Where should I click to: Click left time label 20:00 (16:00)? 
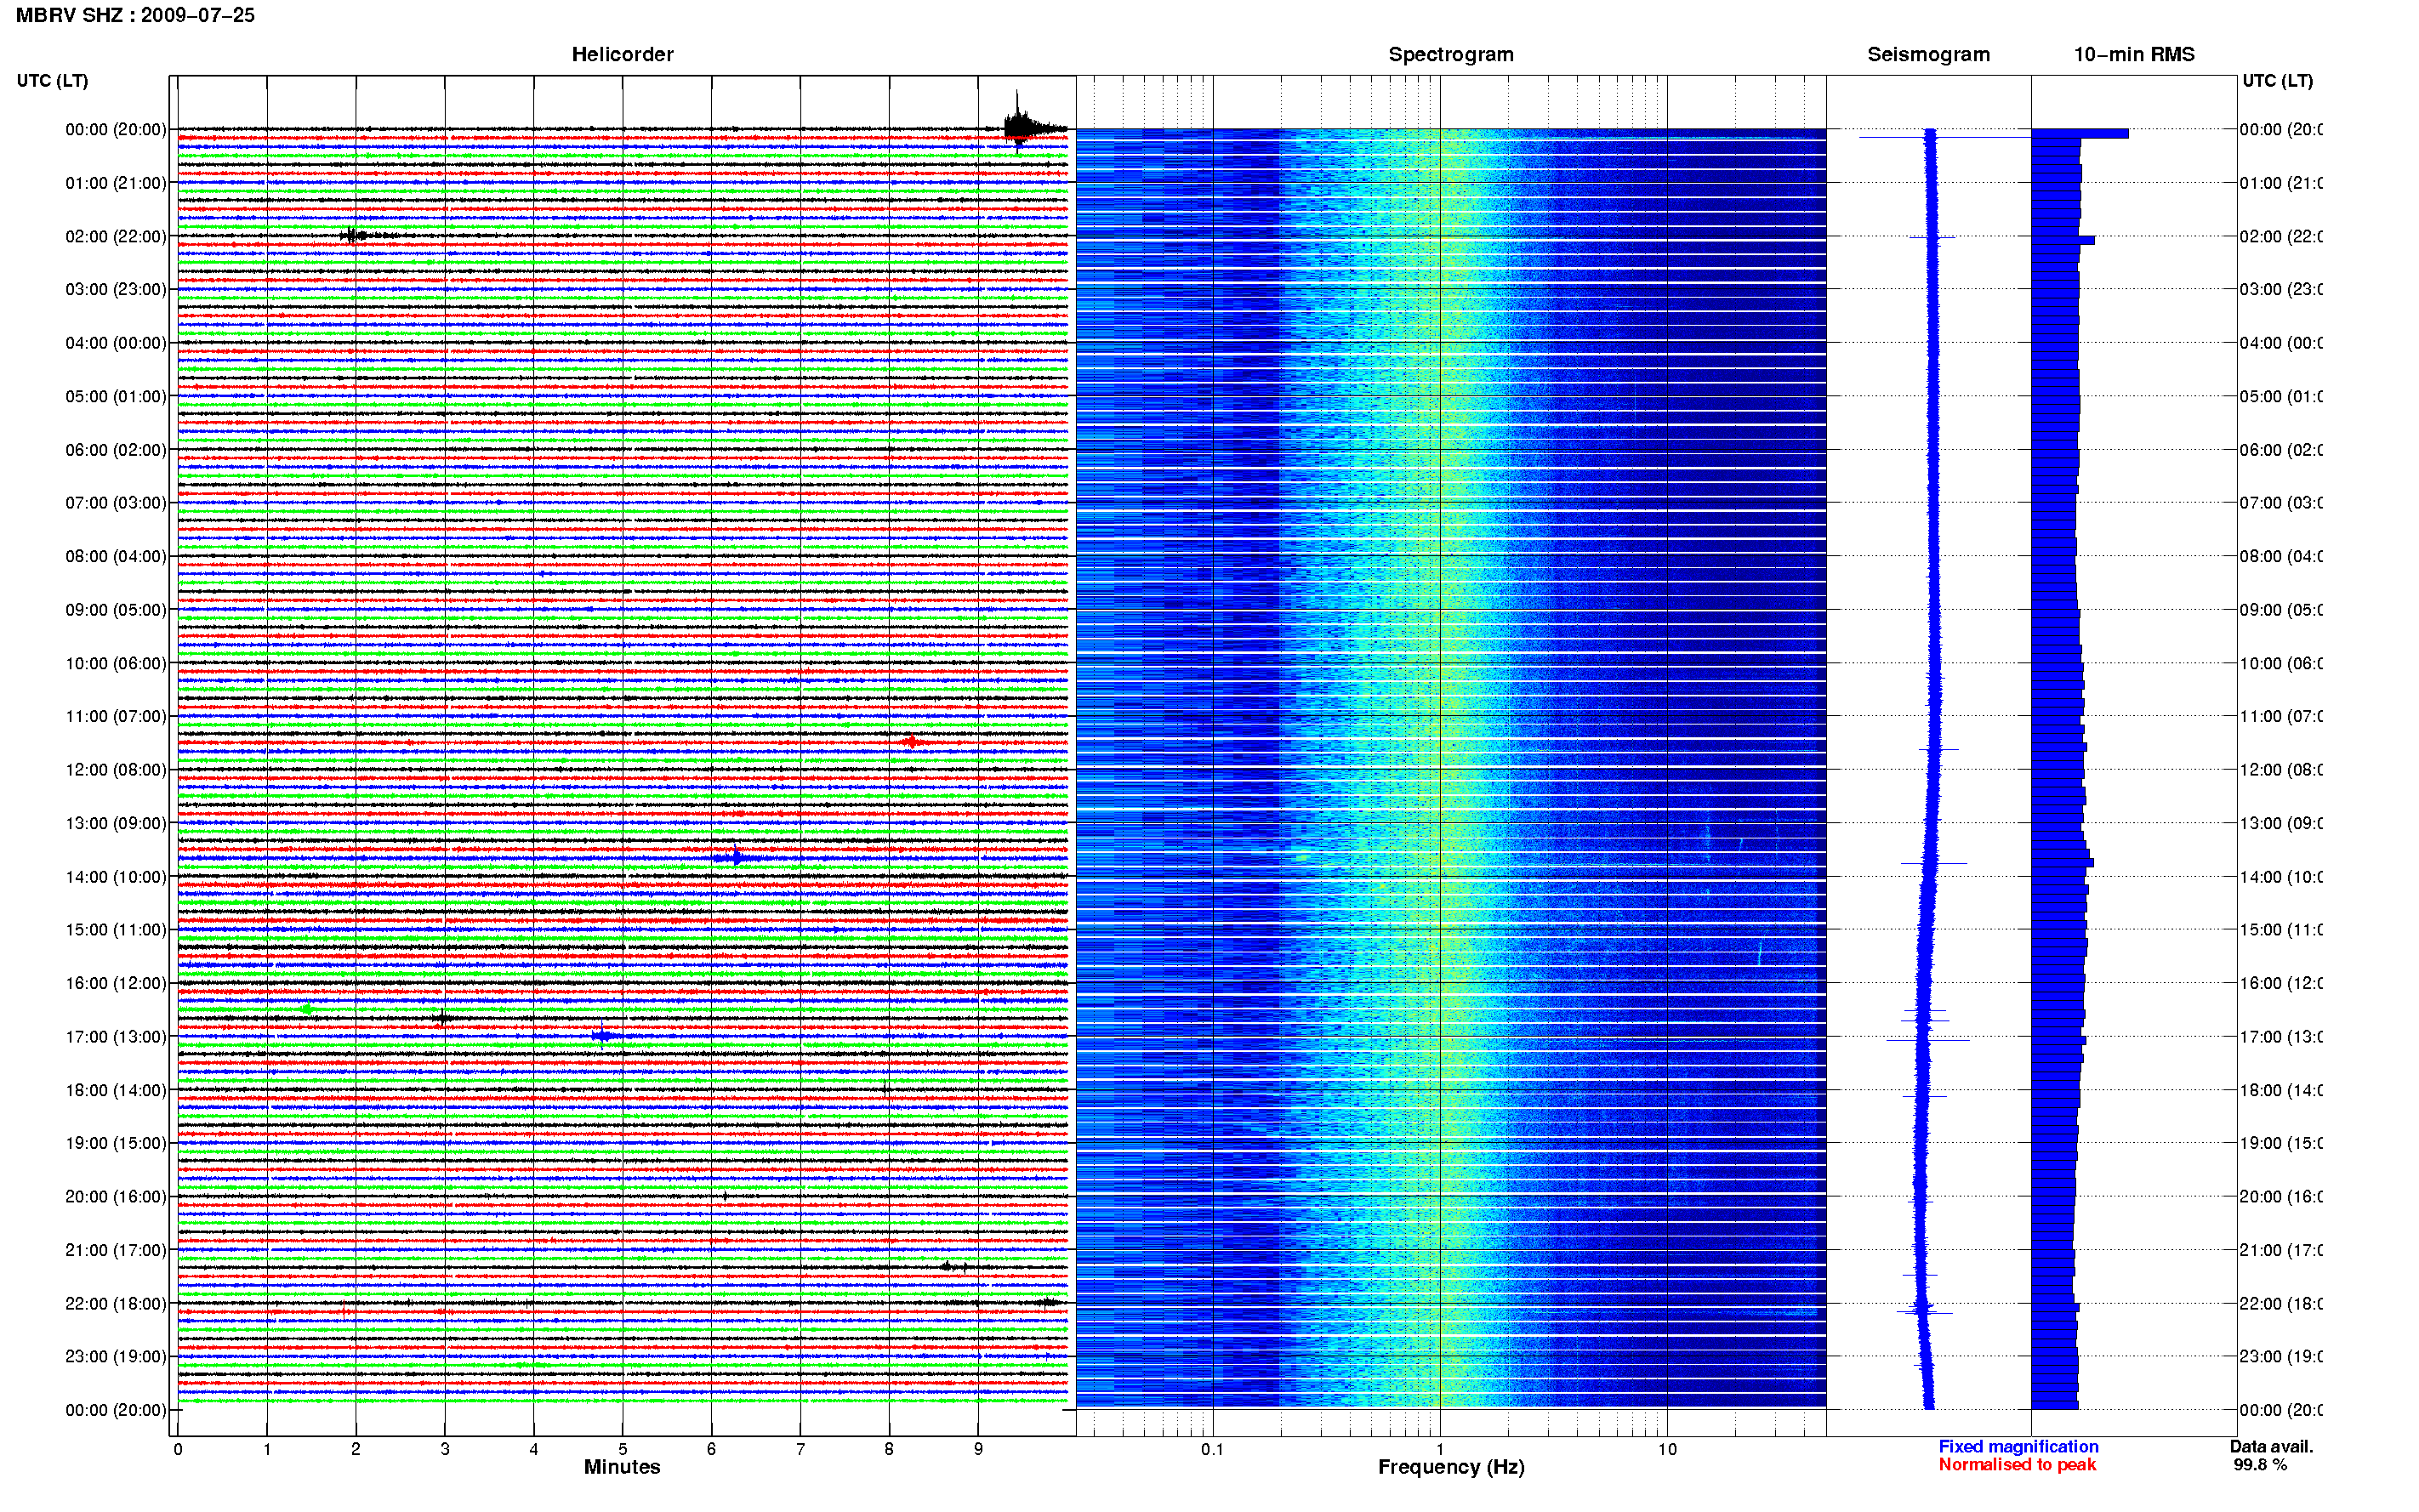click(x=116, y=1196)
